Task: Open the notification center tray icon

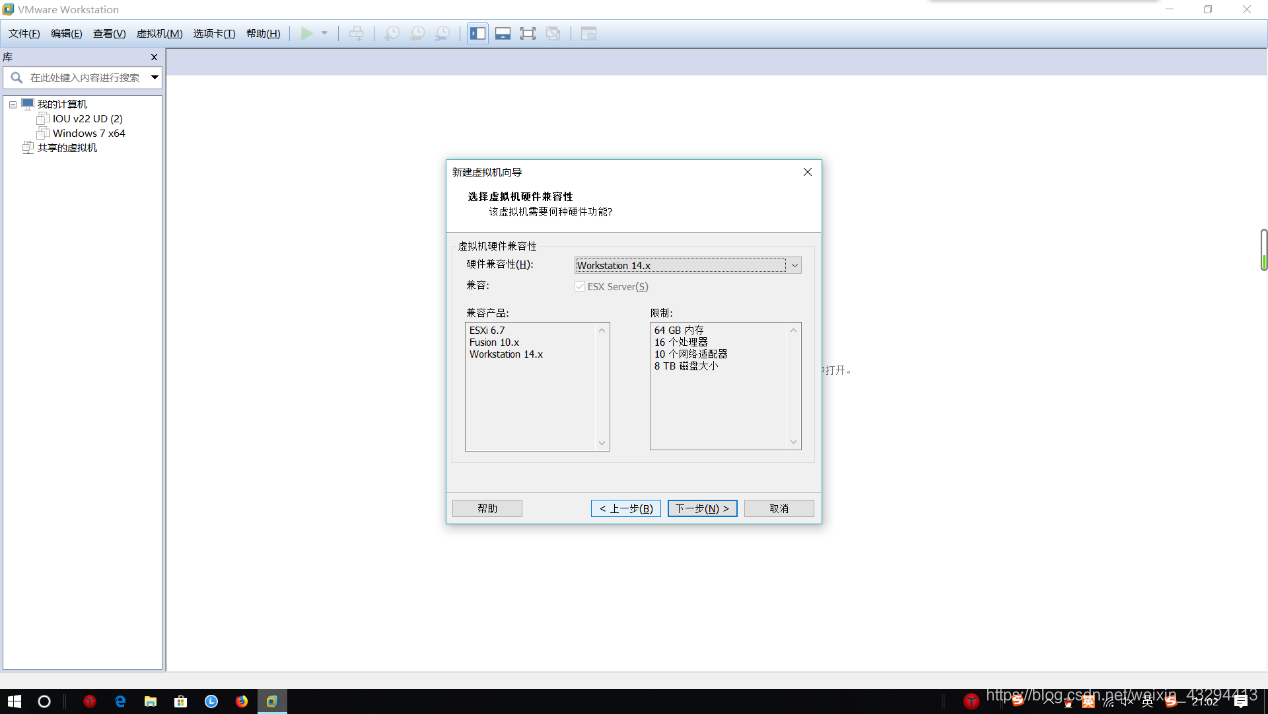Action: pyautogui.click(x=1241, y=702)
